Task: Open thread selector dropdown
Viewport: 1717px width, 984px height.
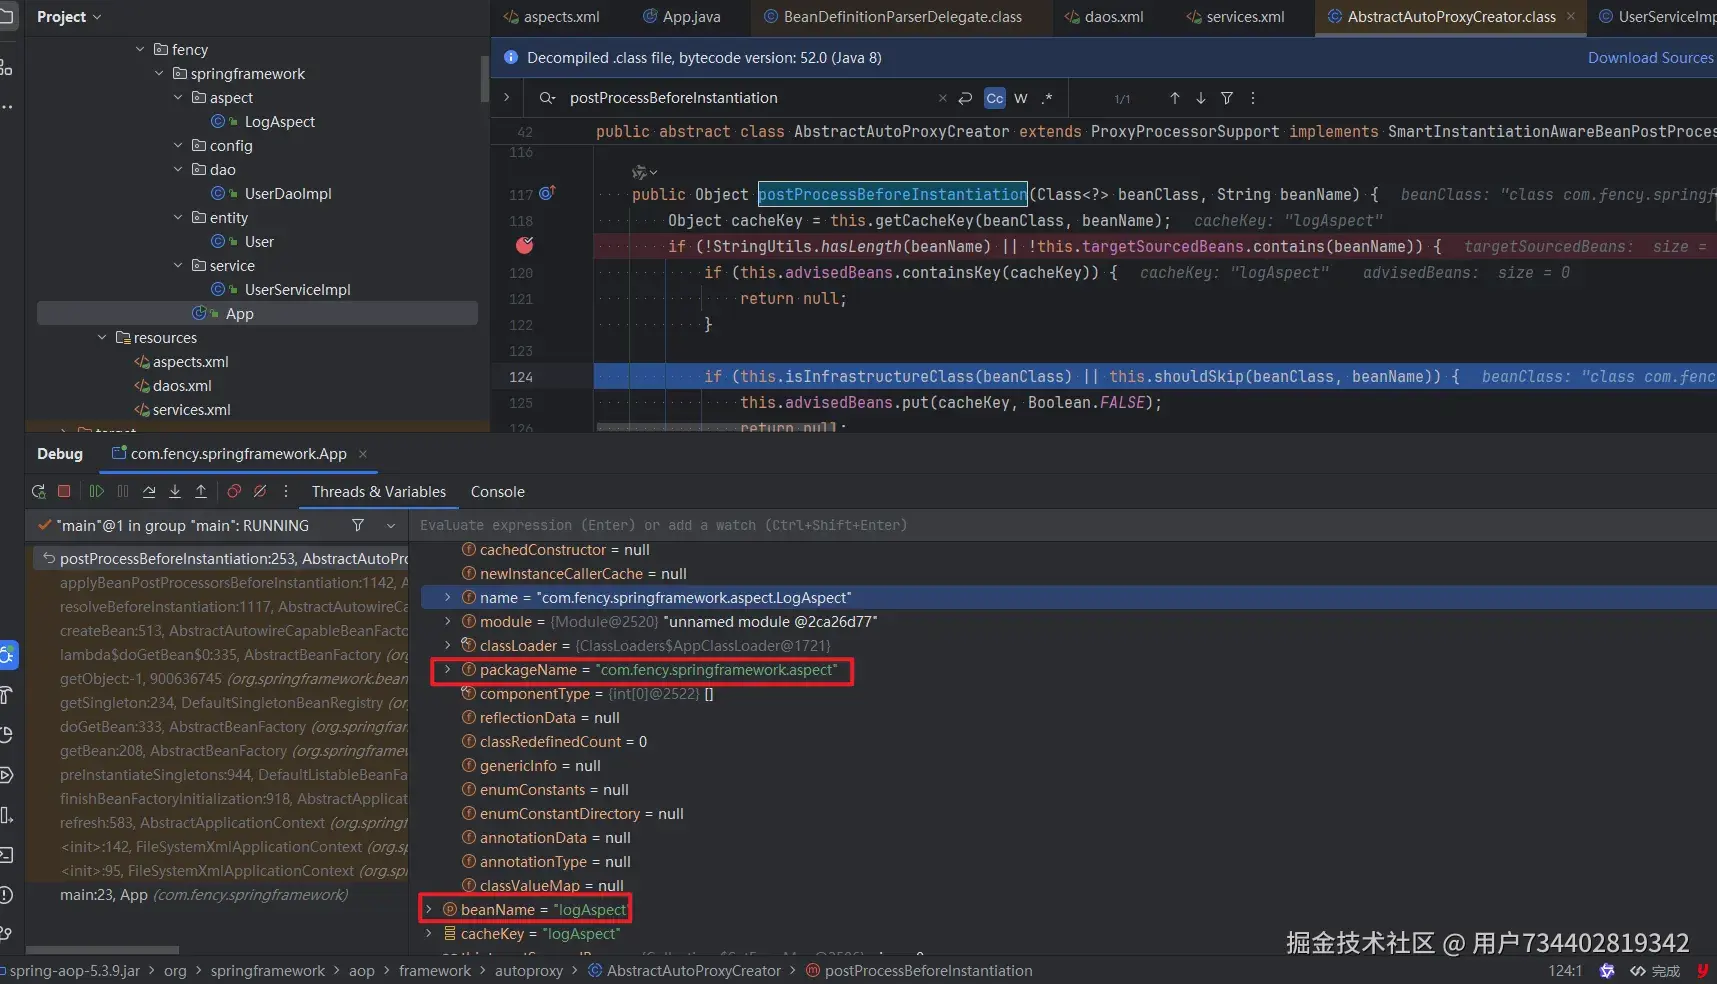Action: click(x=391, y=525)
